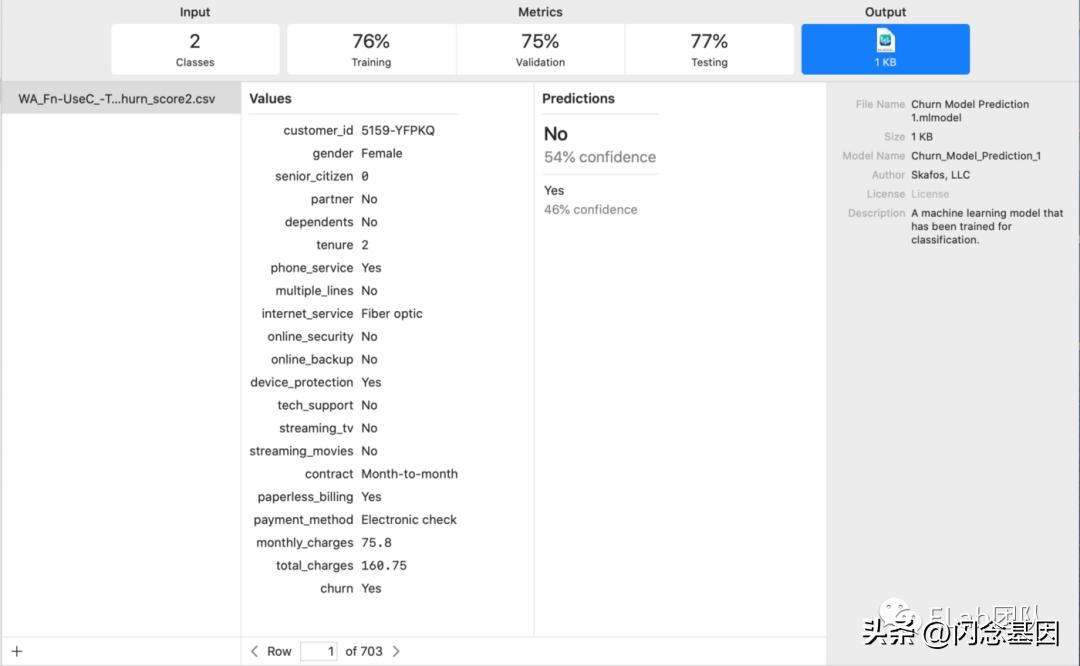Click the Author field Skafos, LLC

click(940, 175)
